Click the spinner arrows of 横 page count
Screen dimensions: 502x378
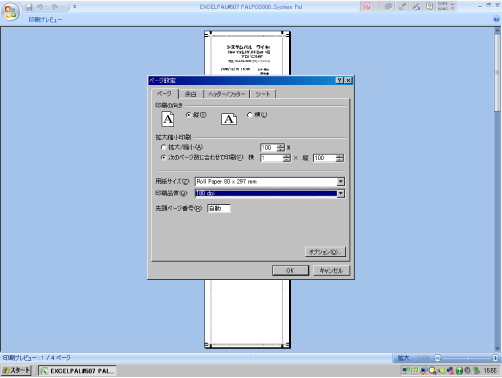[287, 158]
